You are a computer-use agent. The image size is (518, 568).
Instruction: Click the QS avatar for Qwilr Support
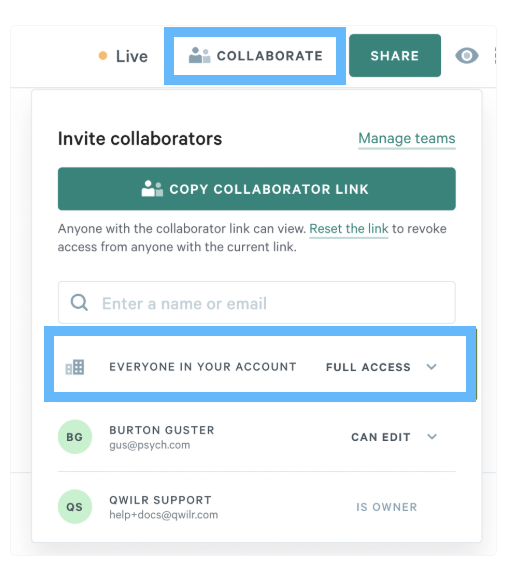tap(75, 506)
